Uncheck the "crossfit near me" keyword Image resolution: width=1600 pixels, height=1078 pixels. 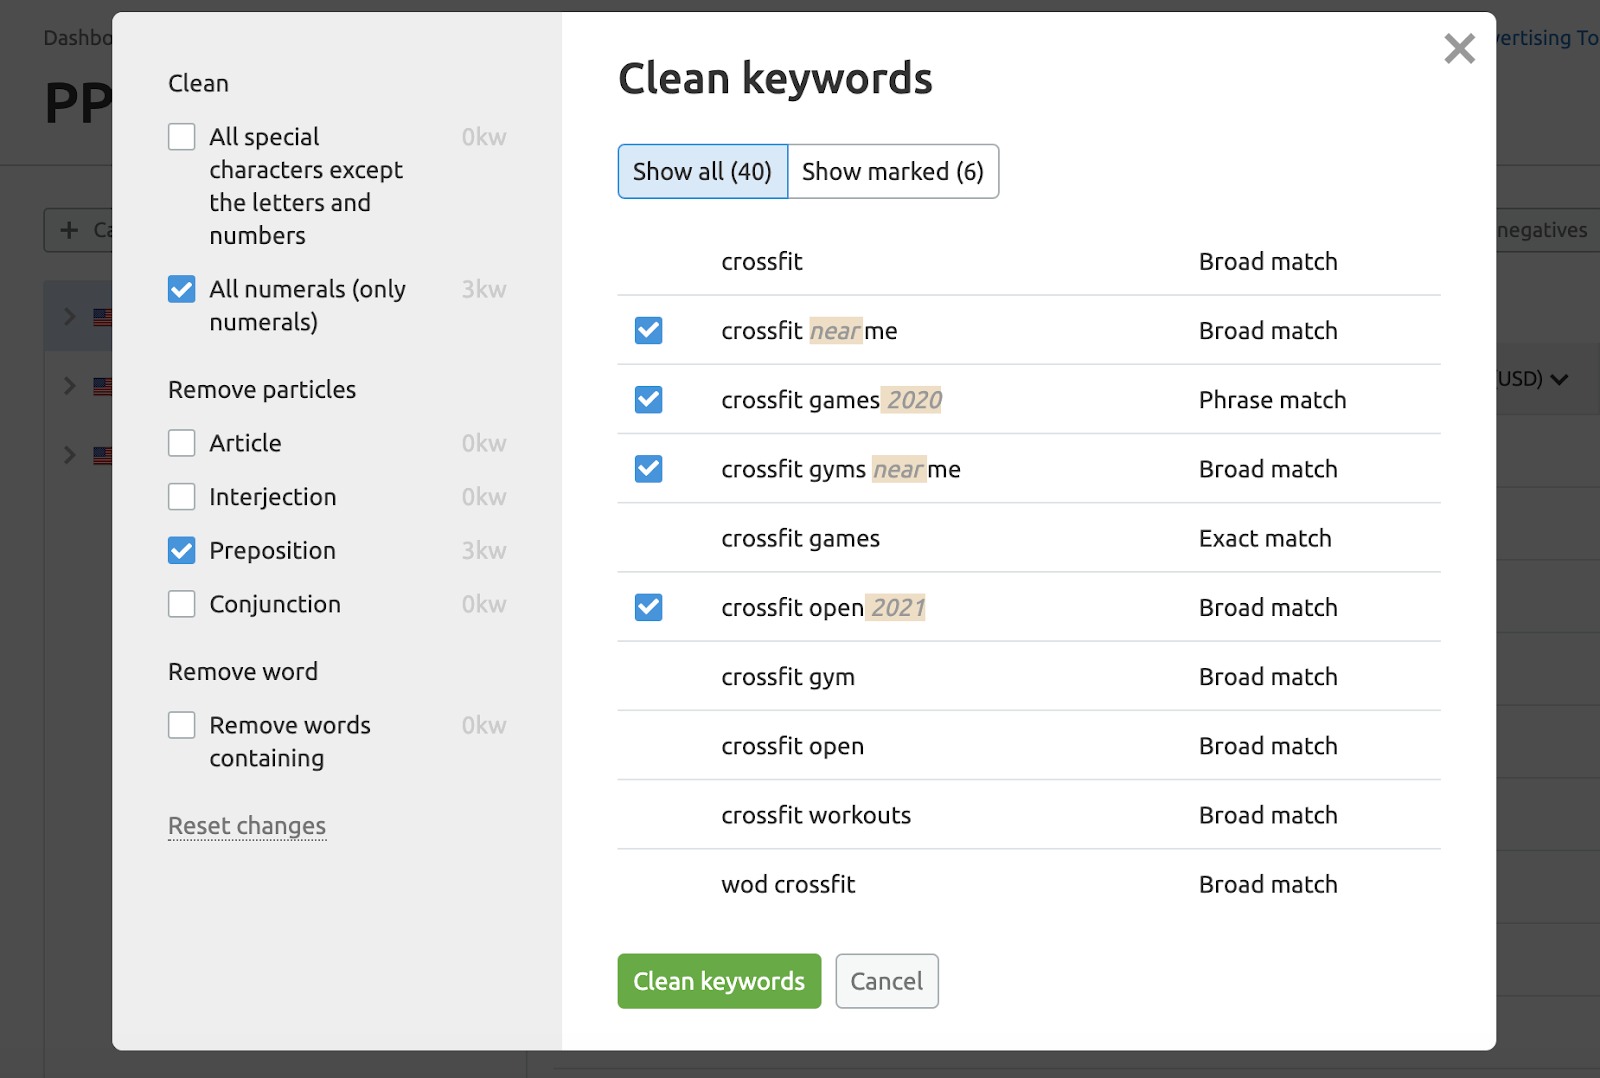pyautogui.click(x=648, y=330)
